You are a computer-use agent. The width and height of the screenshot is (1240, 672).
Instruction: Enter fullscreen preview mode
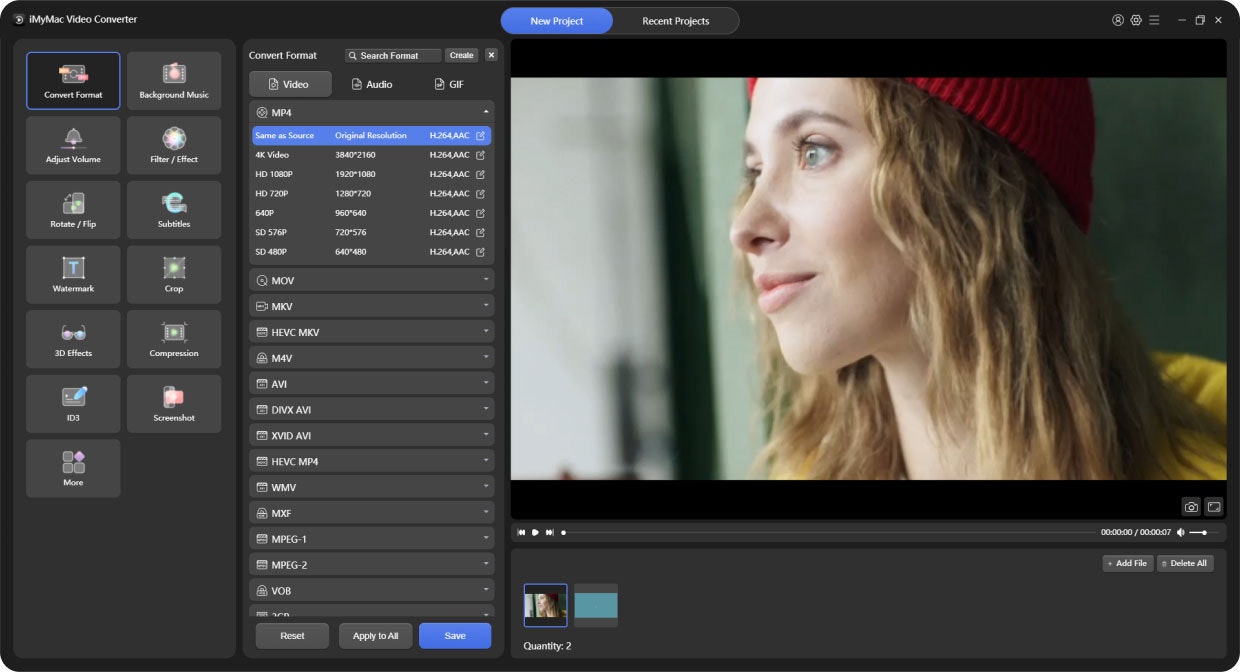click(x=1213, y=507)
